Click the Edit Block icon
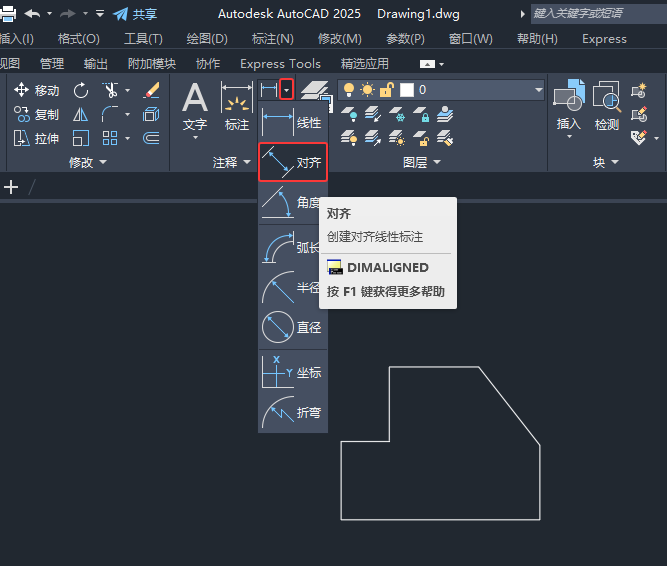The image size is (667, 566). coord(639,114)
